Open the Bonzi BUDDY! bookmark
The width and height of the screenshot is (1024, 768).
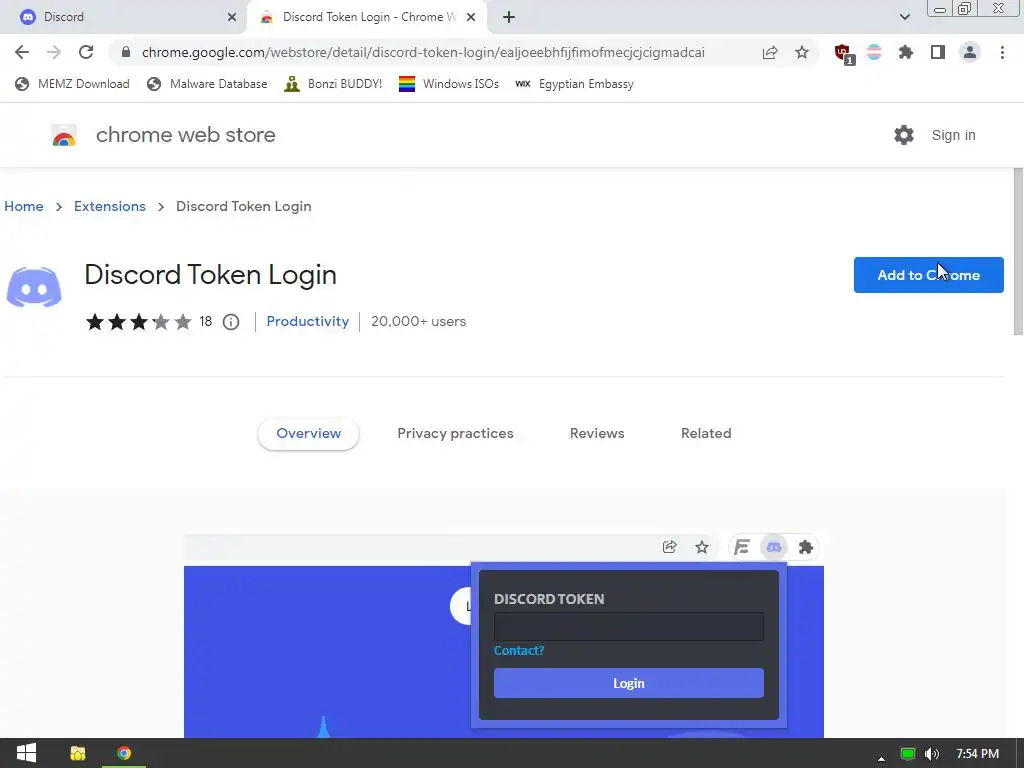pyautogui.click(x=333, y=84)
